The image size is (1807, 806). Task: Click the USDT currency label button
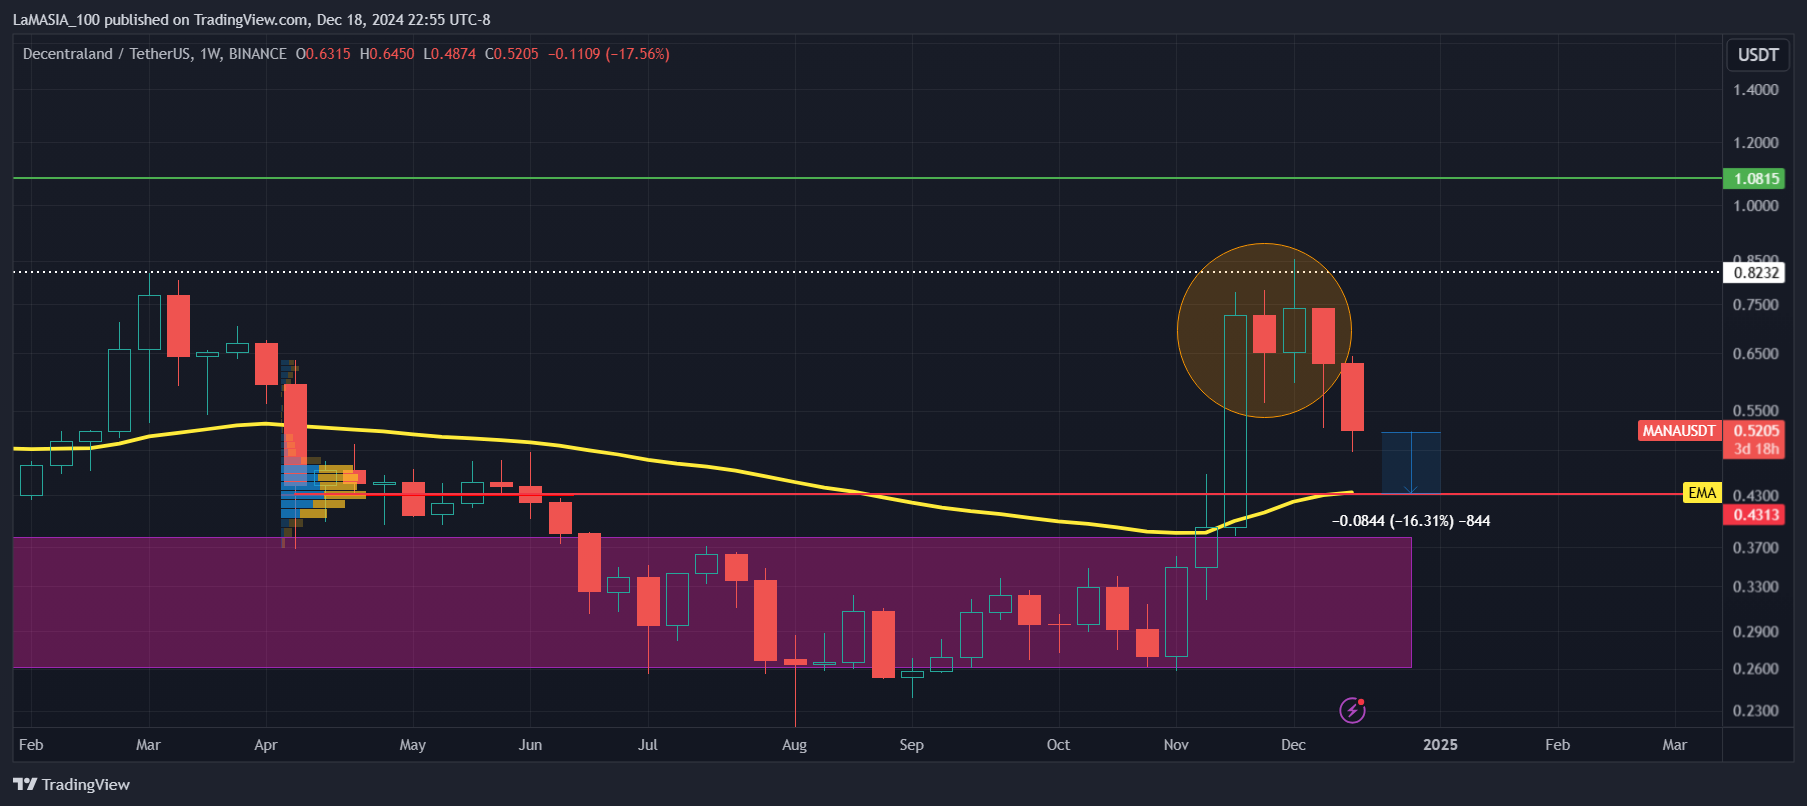pos(1758,55)
